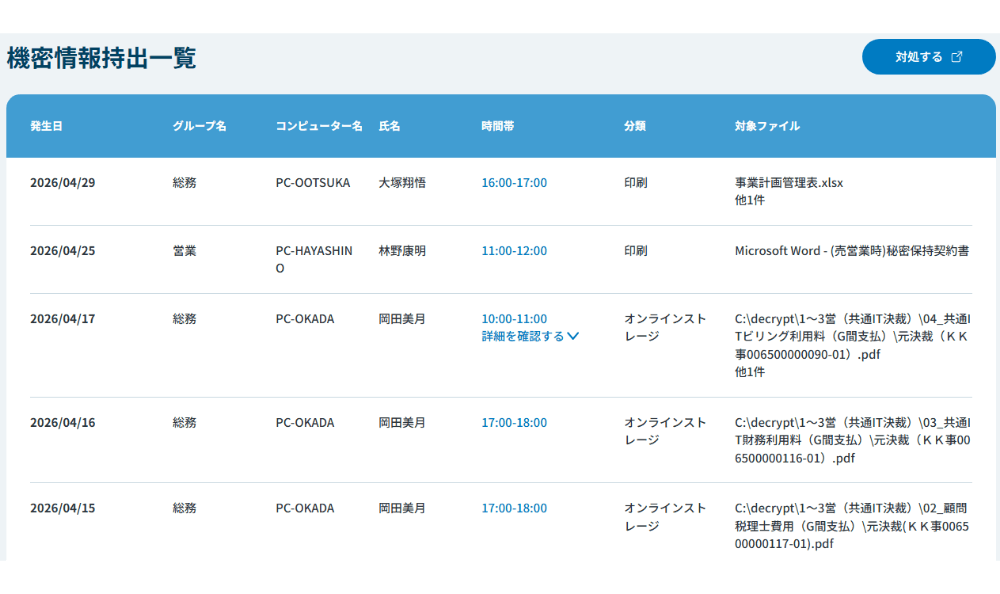This screenshot has height=594, width=1000.
Task: Expand 詳細を確認する chevron
Action: point(573,336)
